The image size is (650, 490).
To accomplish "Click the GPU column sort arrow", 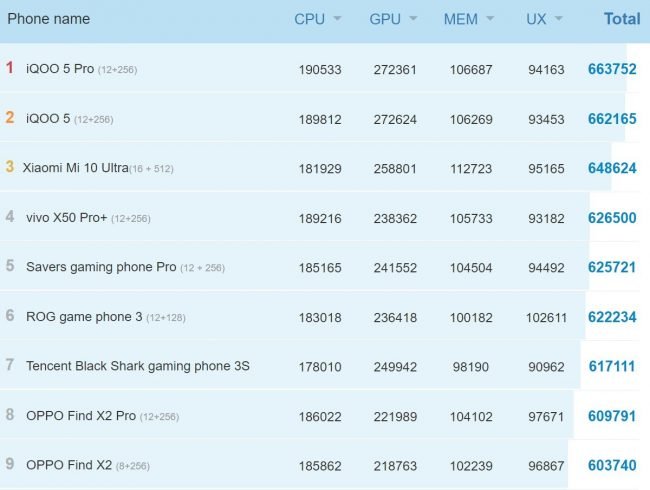I will pos(413,19).
